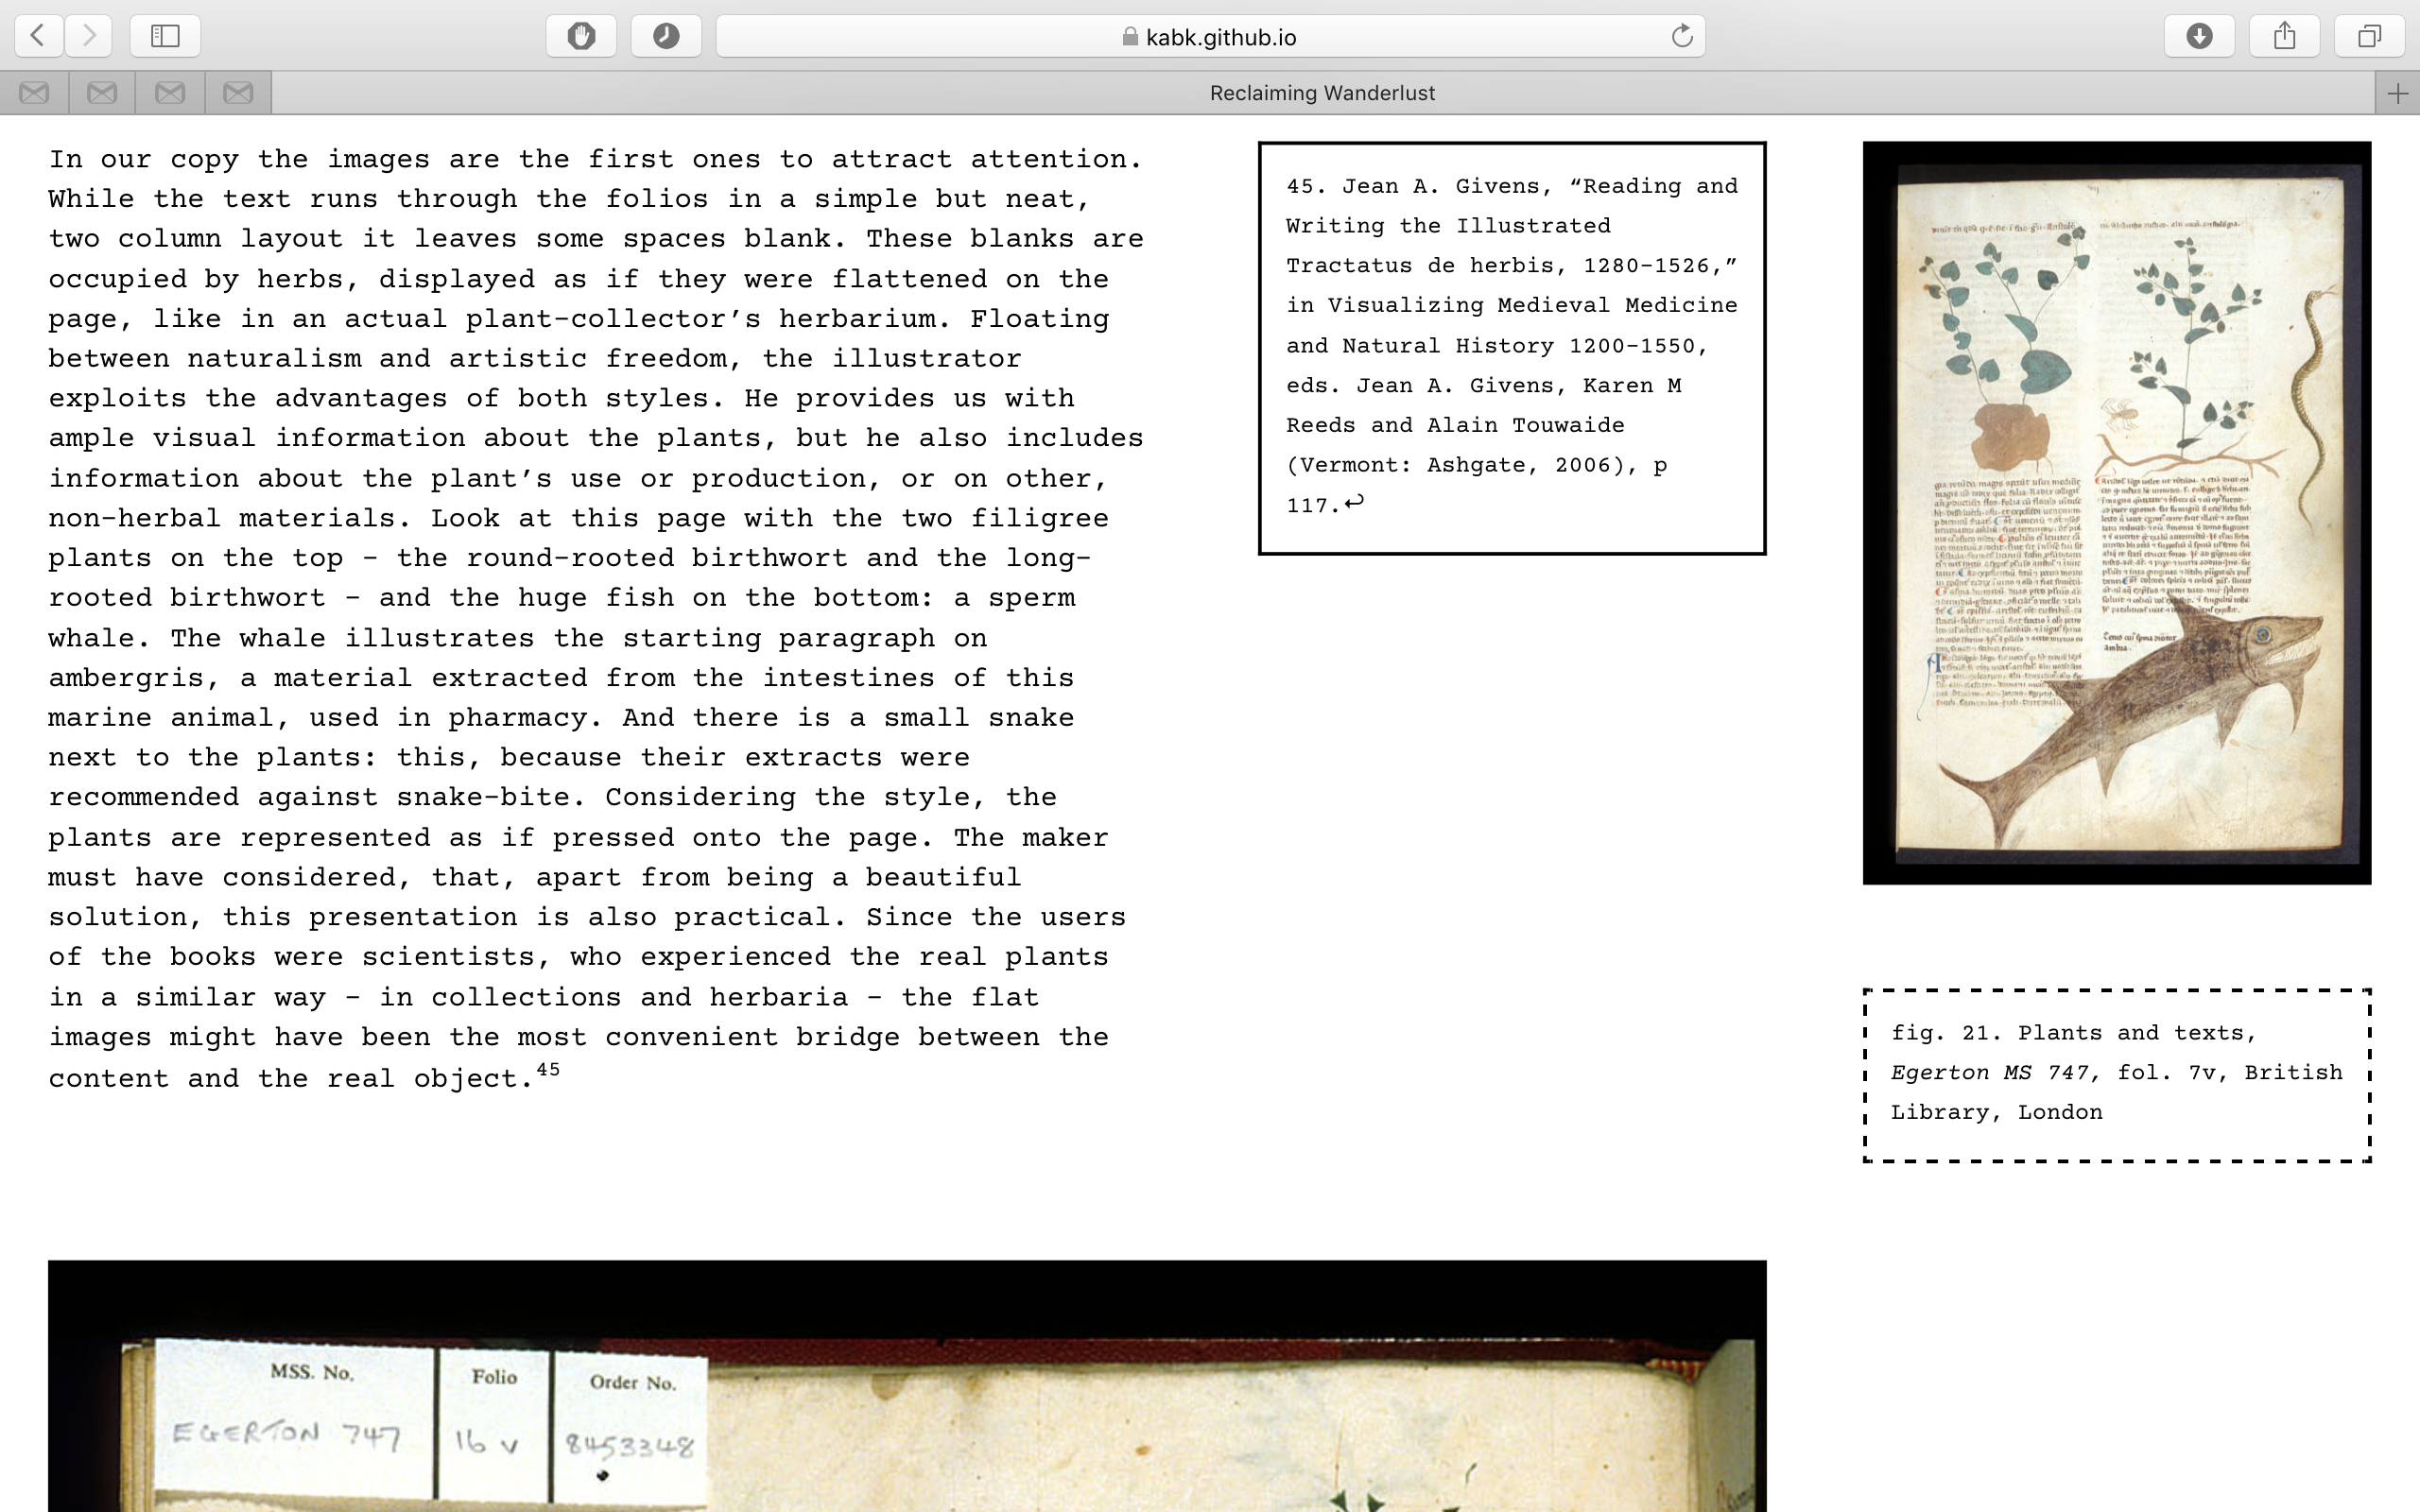Click paragraph starting 'In our copy the images'
The height and width of the screenshot is (1512, 2420).
[x=596, y=618]
